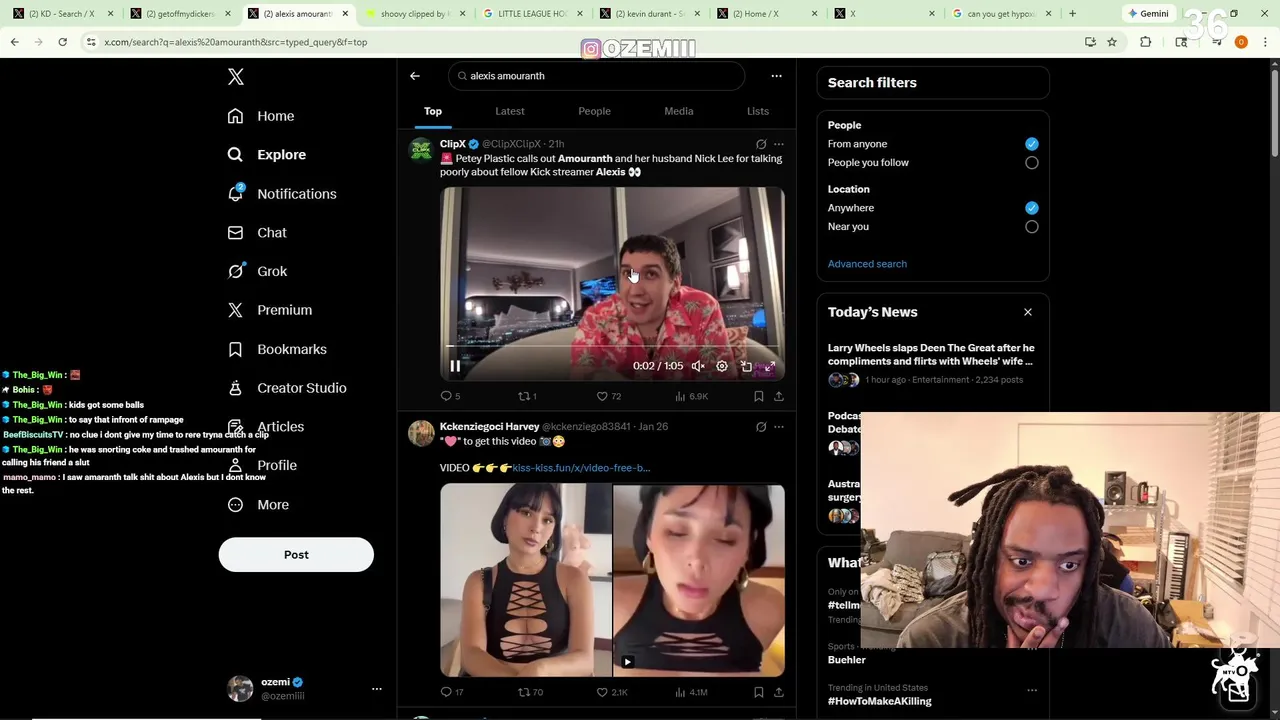Switch to the People tab

594,111
